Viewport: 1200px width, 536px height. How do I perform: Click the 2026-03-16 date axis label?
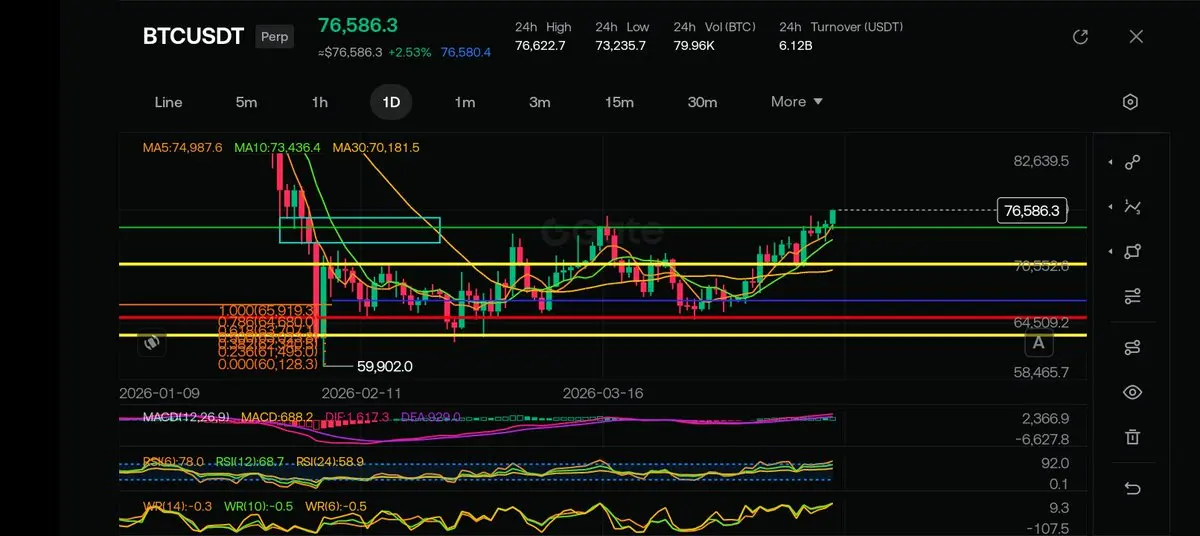603,393
